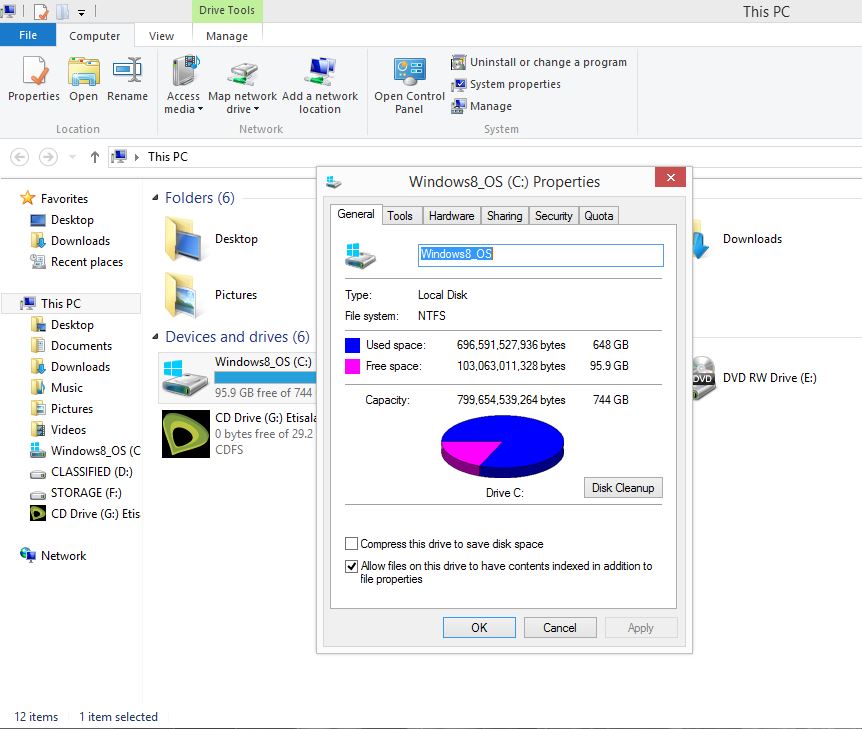Screen dimensions: 862x729
Task: Click the drive label text field
Action: coord(540,255)
